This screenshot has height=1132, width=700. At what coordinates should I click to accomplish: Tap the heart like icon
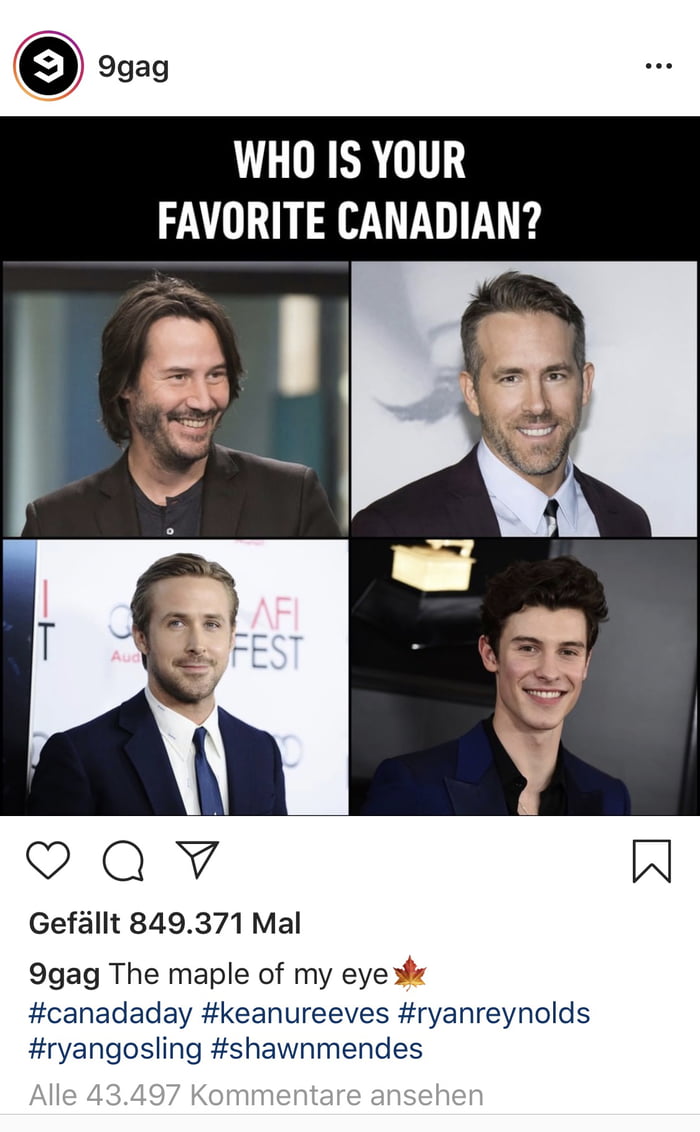(x=48, y=860)
